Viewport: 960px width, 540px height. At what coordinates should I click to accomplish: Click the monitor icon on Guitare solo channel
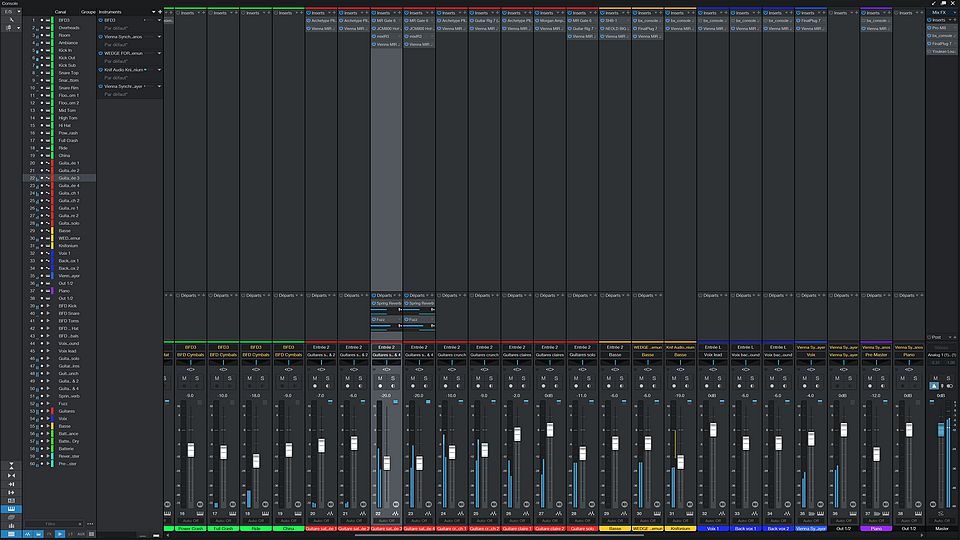(590, 386)
